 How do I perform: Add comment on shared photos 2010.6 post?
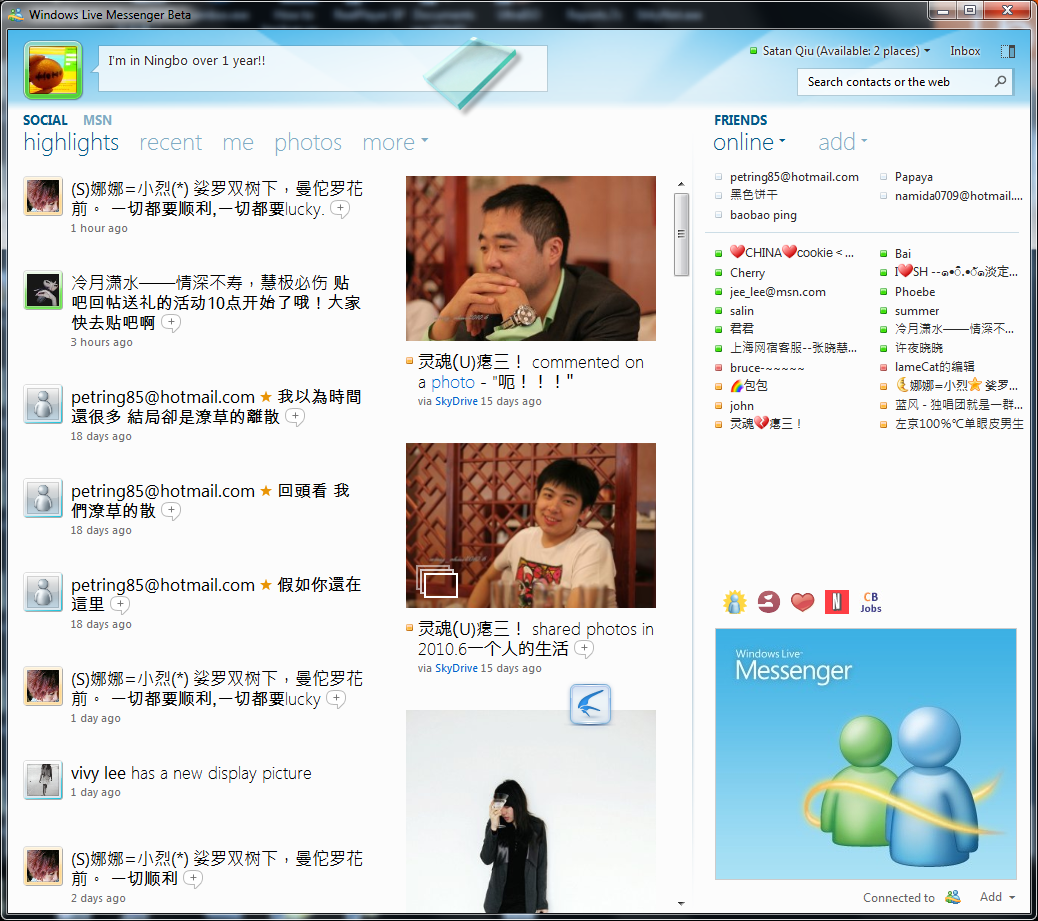coord(584,649)
